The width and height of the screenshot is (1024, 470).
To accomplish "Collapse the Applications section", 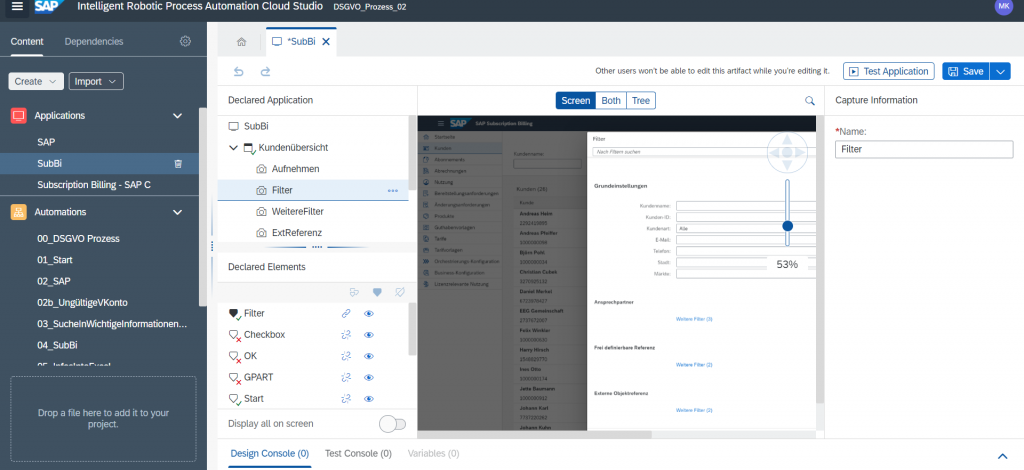I will point(177,116).
